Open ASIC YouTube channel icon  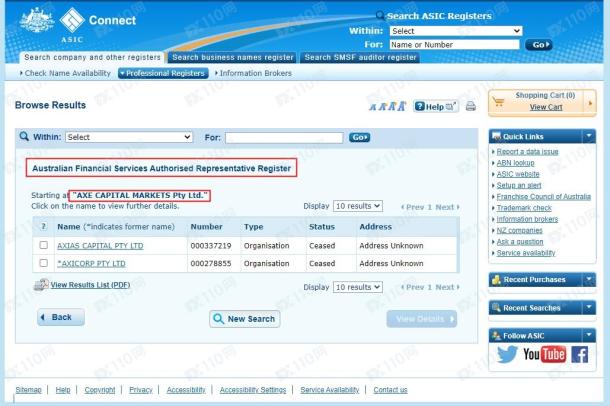(x=544, y=354)
